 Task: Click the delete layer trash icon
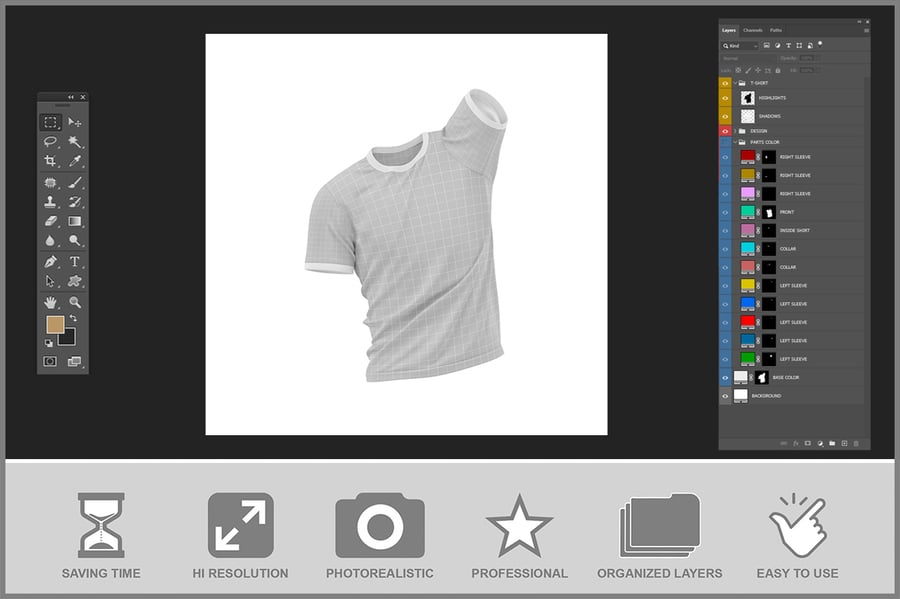(x=857, y=443)
